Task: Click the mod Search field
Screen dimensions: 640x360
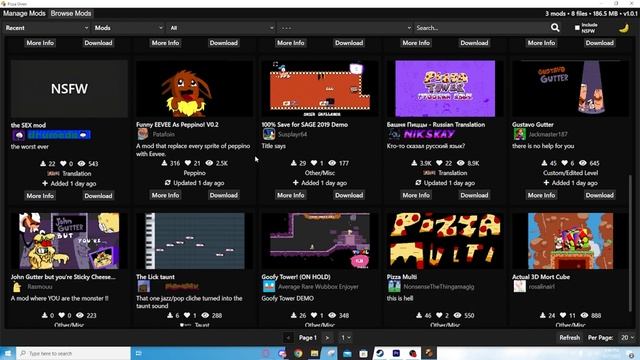Action: 482,28
